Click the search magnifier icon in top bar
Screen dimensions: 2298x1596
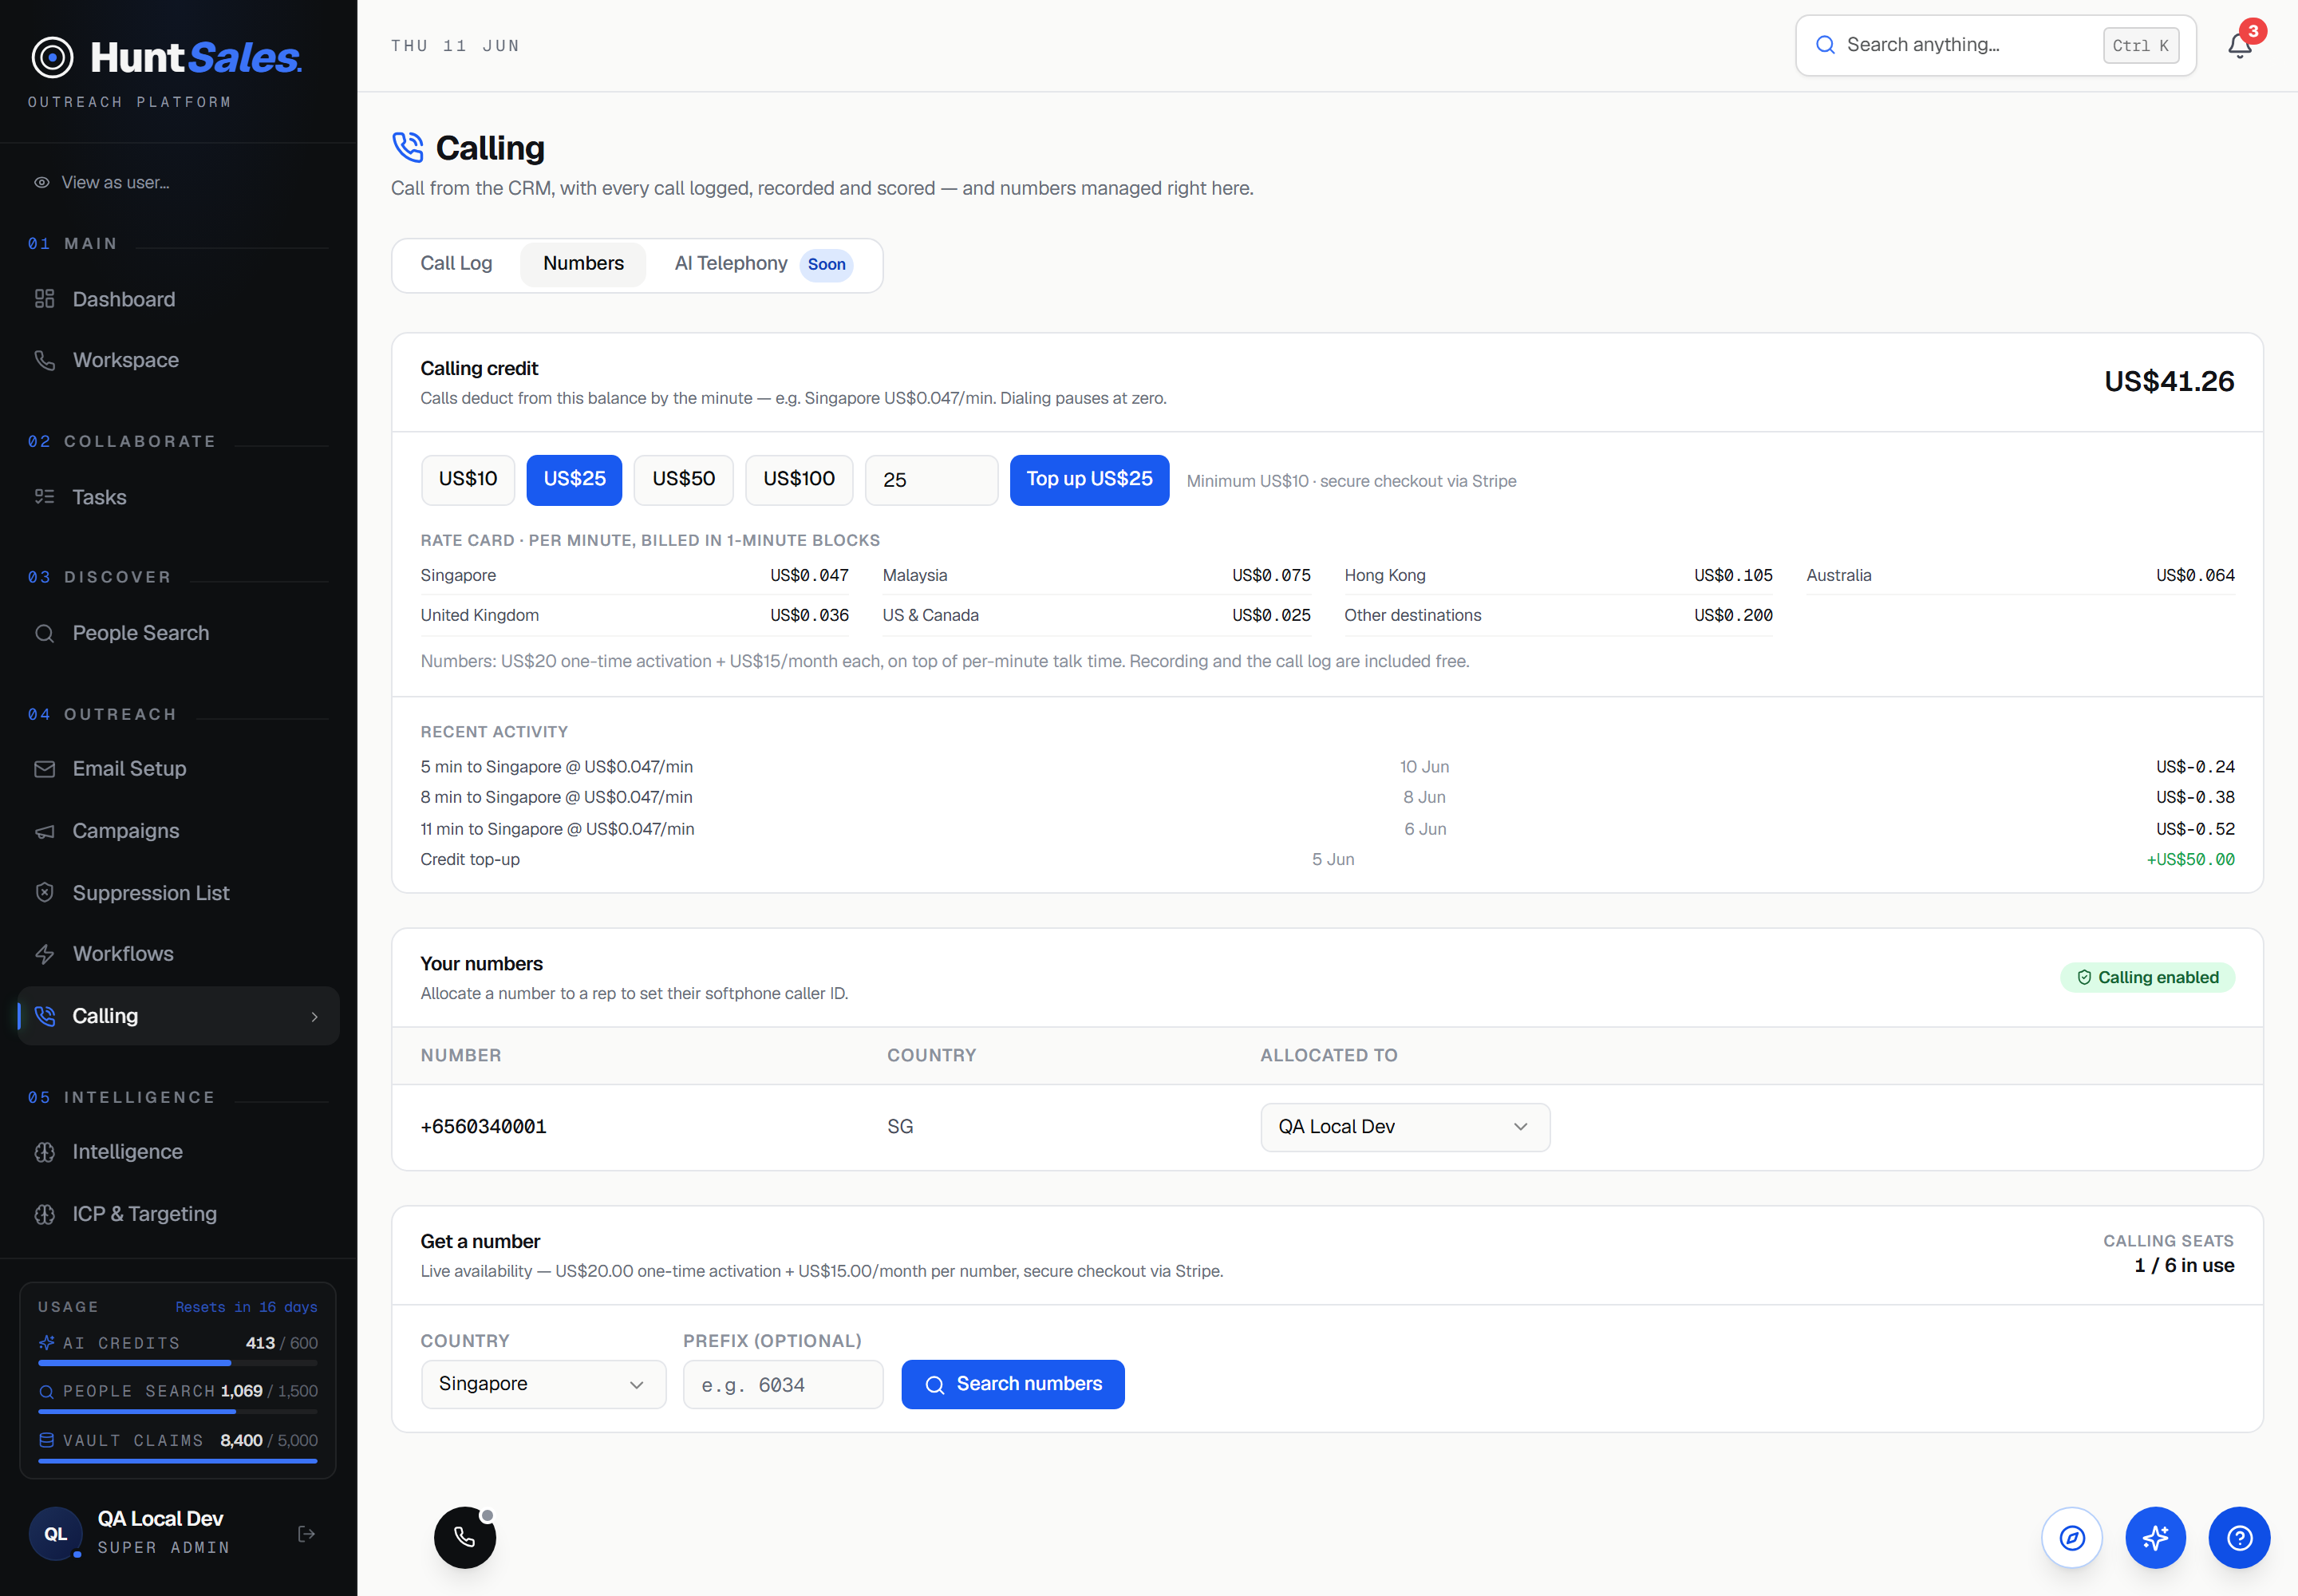click(1825, 45)
